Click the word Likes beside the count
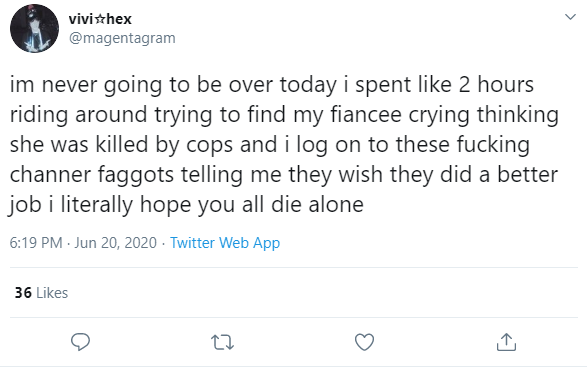 52,293
